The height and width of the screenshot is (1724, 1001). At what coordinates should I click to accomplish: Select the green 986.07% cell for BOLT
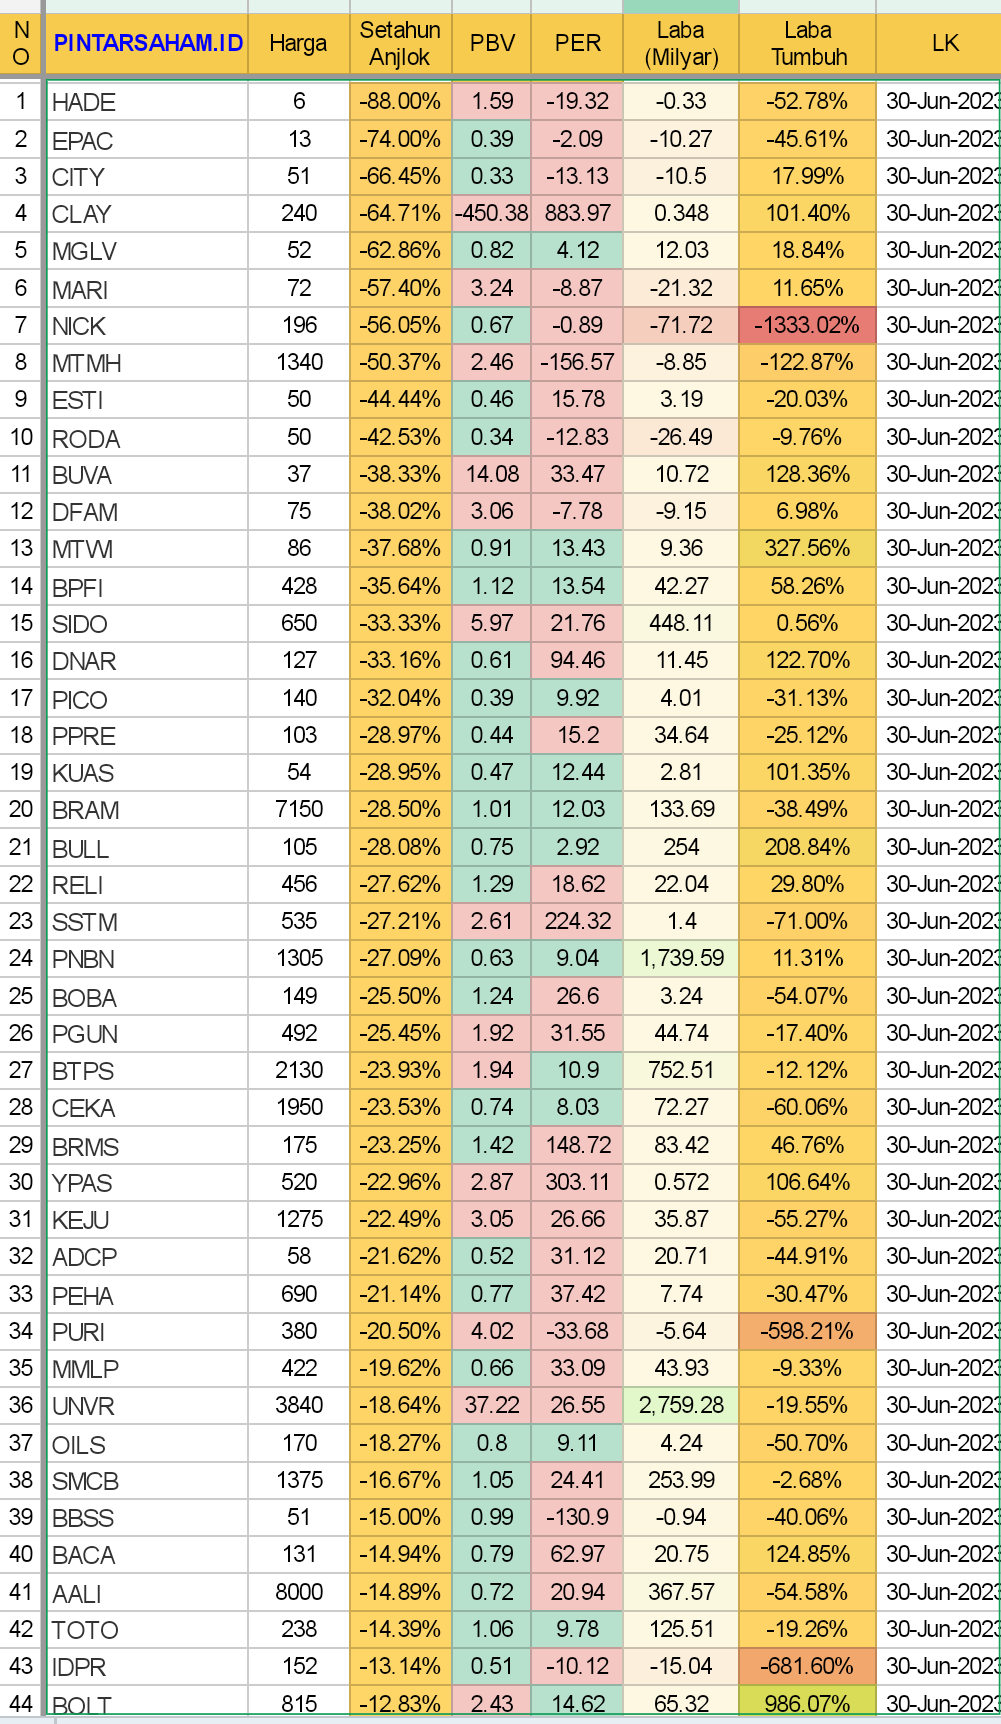coord(807,1703)
